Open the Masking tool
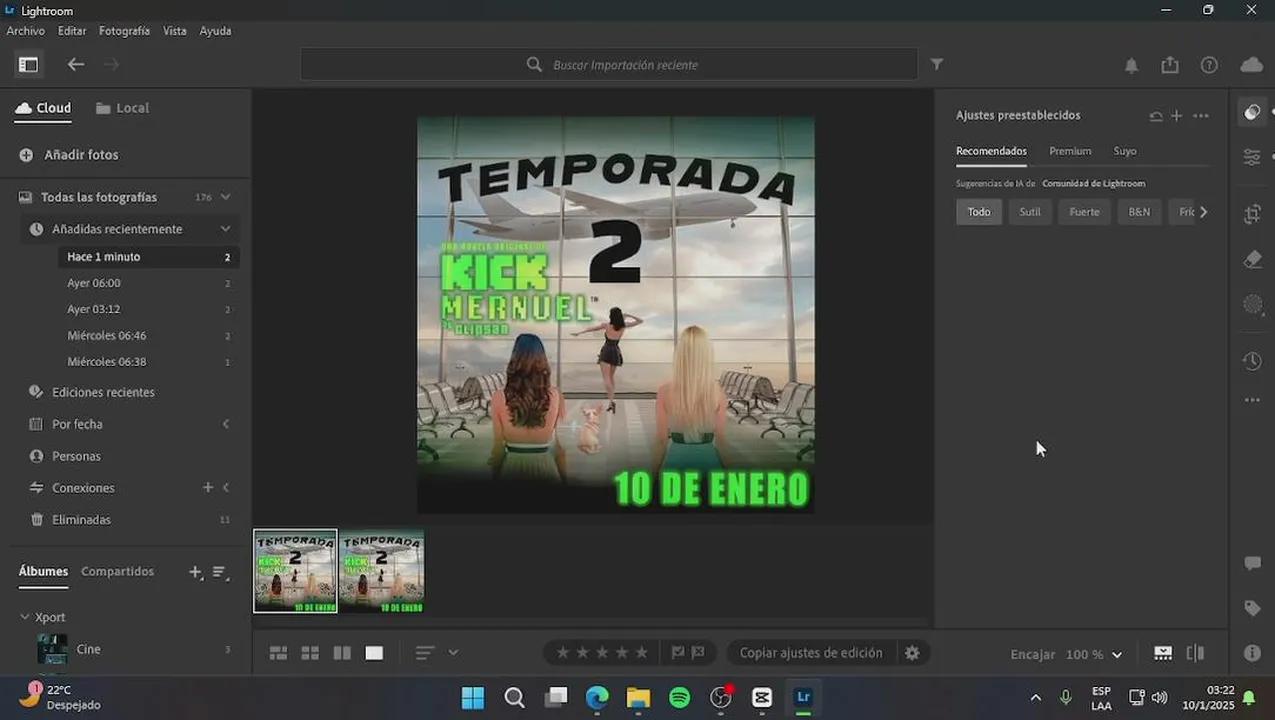Image resolution: width=1275 pixels, height=720 pixels. 1252,306
